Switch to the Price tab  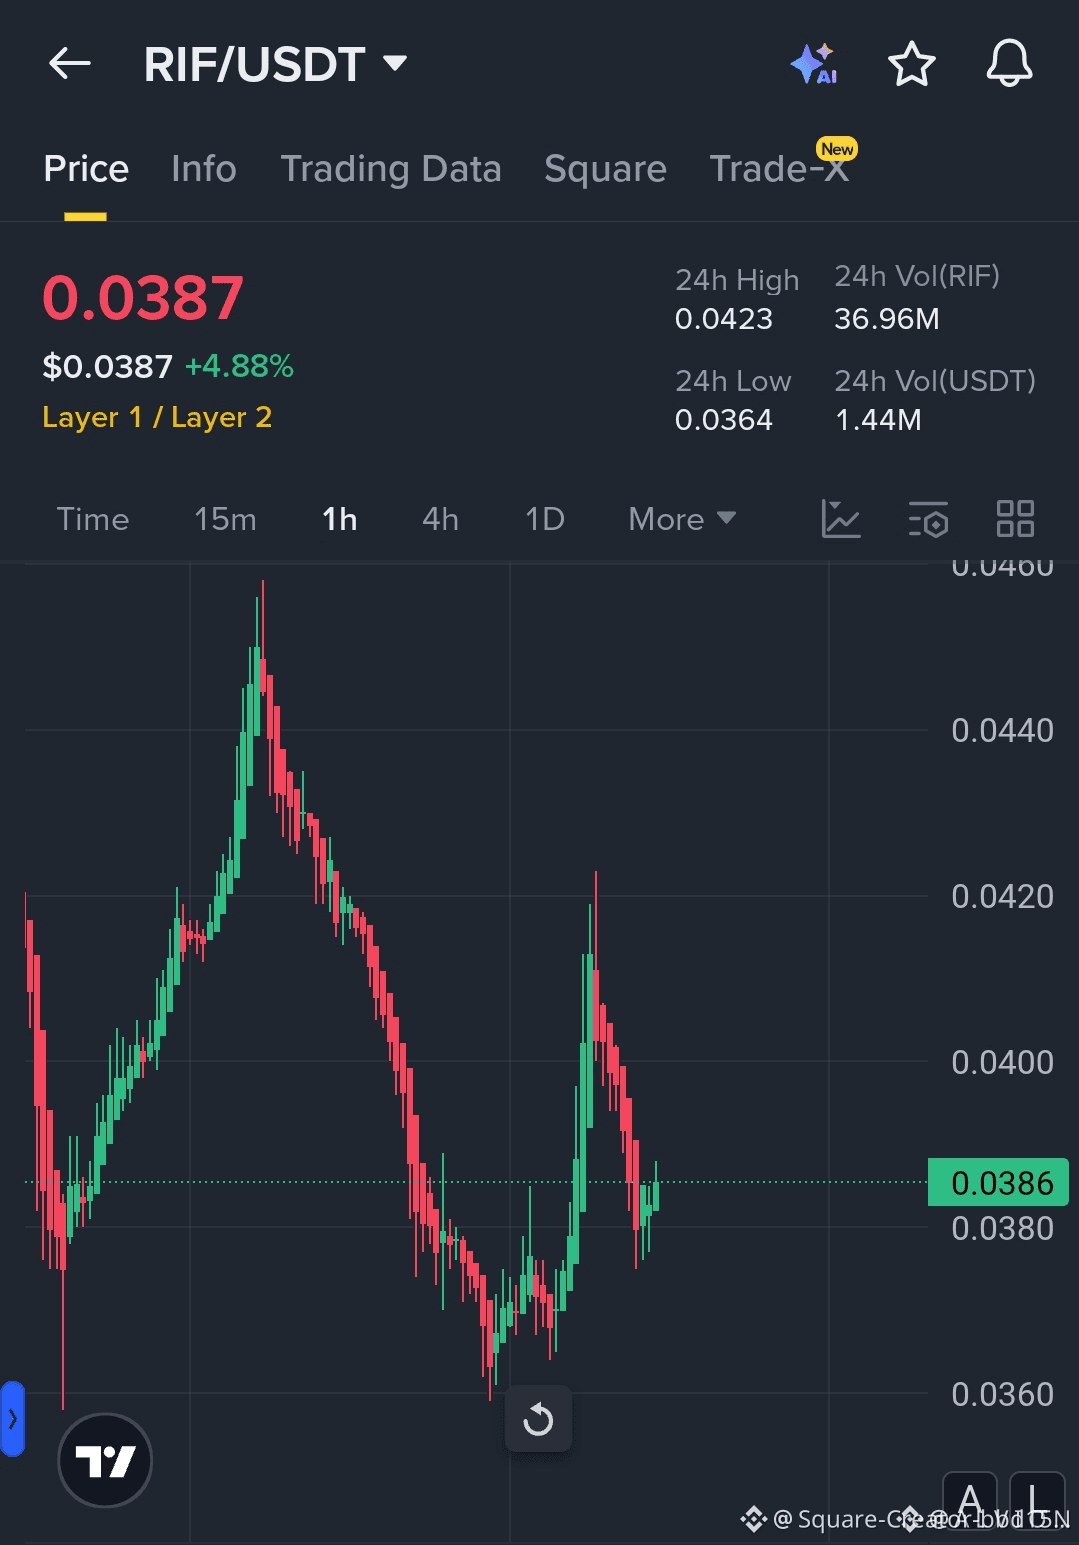[x=86, y=169]
